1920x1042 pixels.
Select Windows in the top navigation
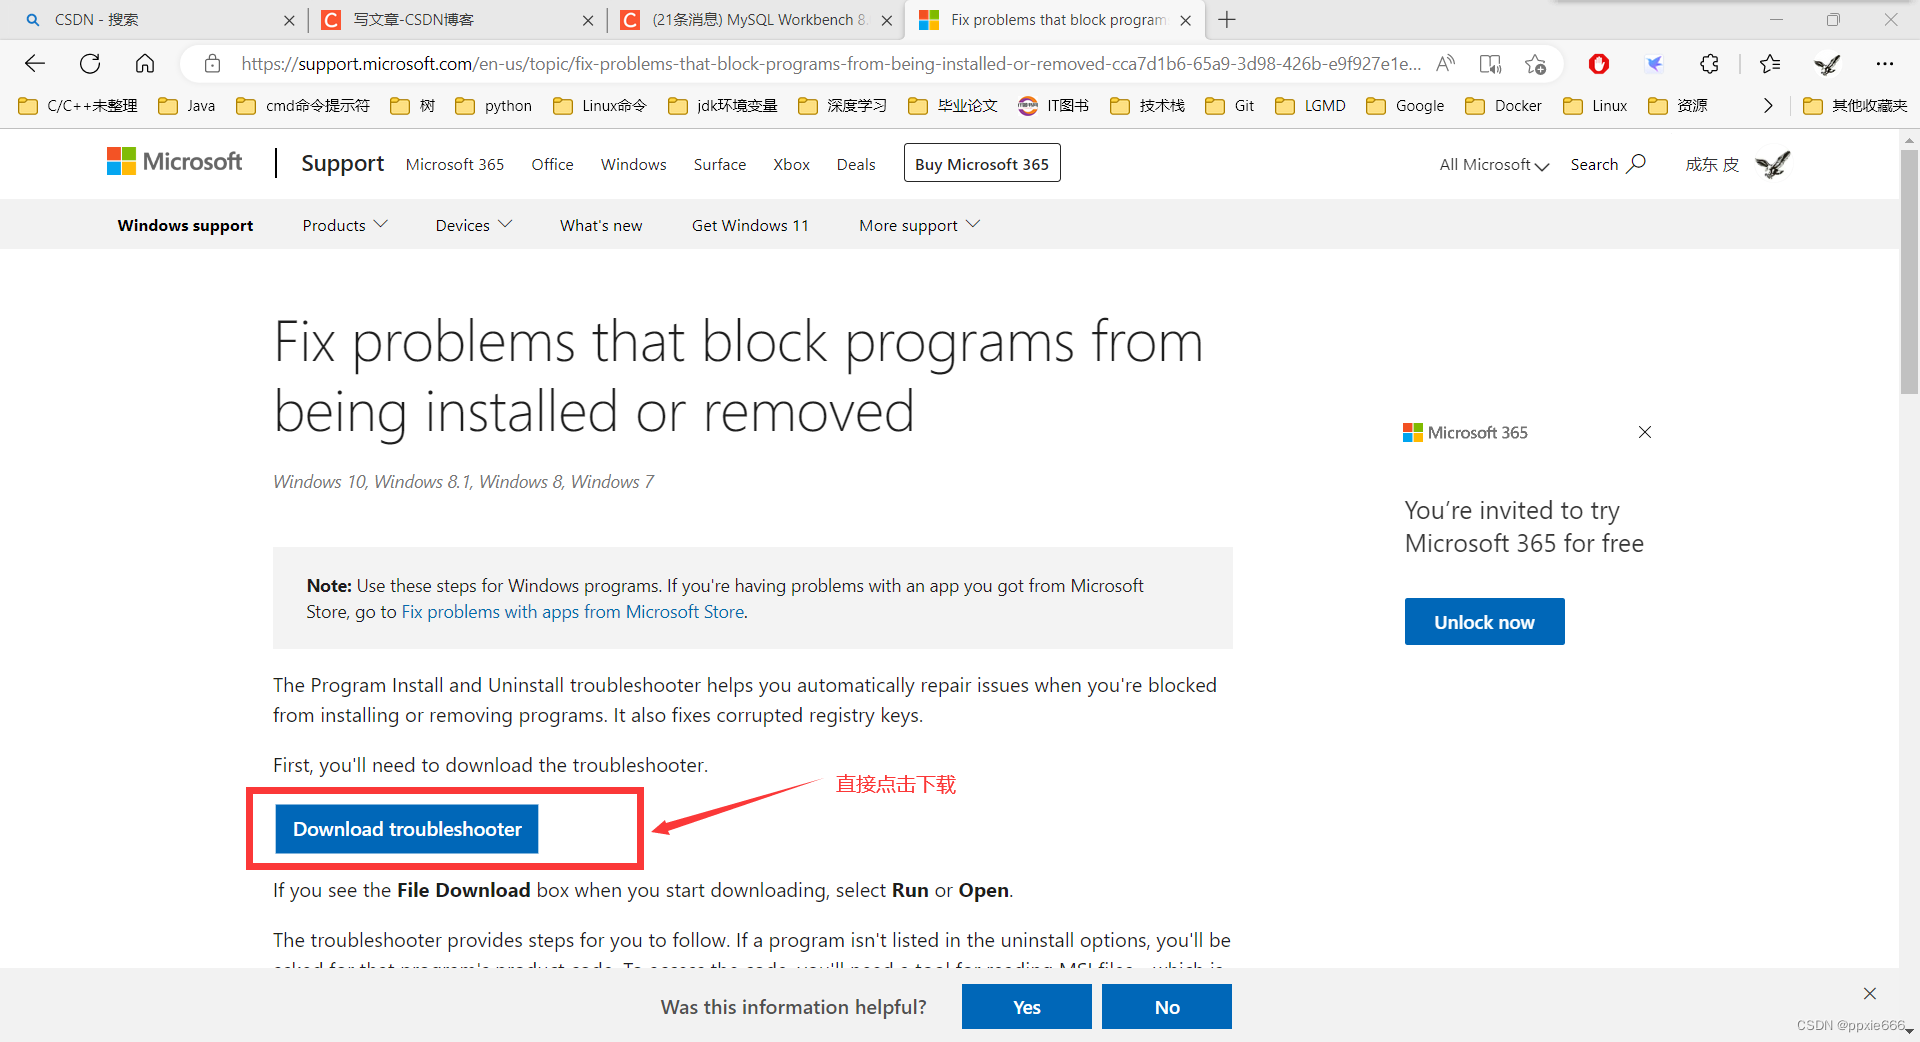click(633, 164)
